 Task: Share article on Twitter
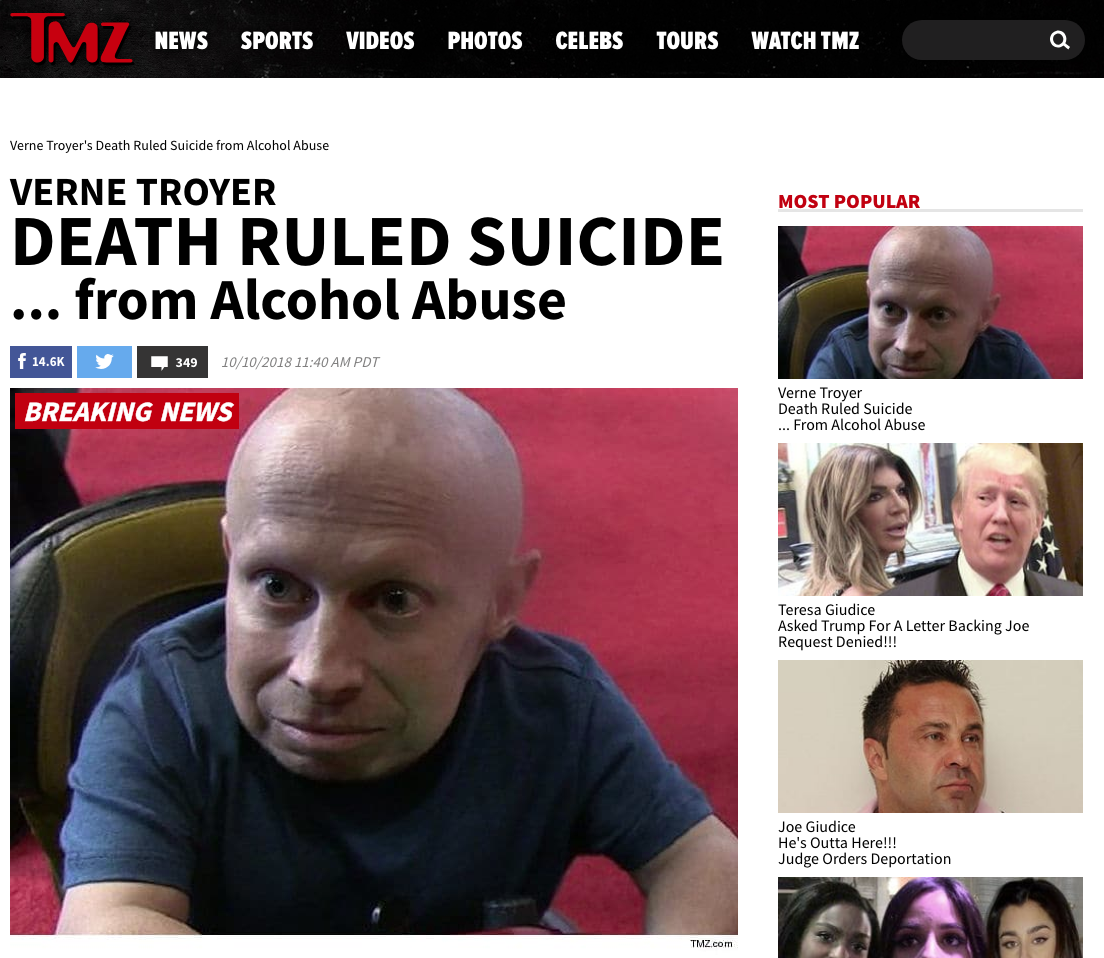104,362
